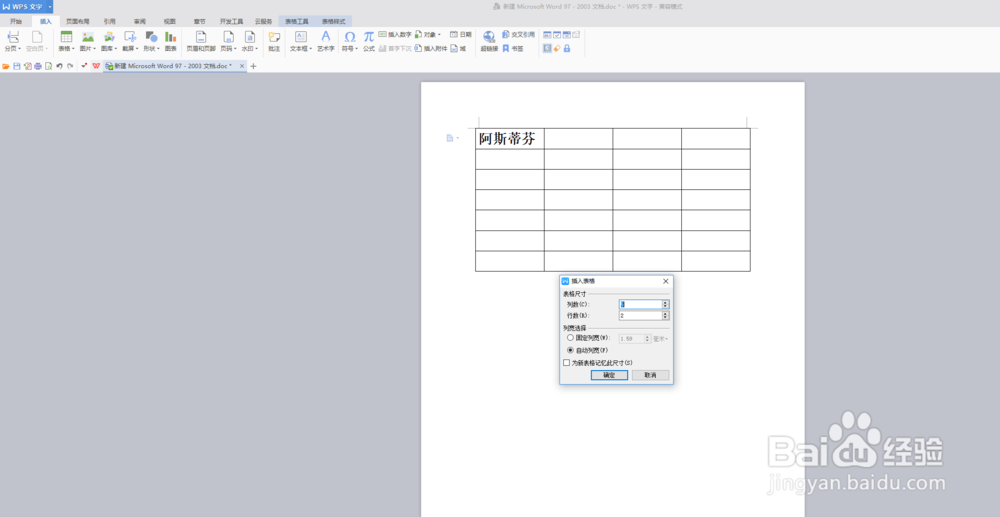Image resolution: width=1000 pixels, height=517 pixels.
Task: Click the 对象 object icon
Action: tap(418, 34)
